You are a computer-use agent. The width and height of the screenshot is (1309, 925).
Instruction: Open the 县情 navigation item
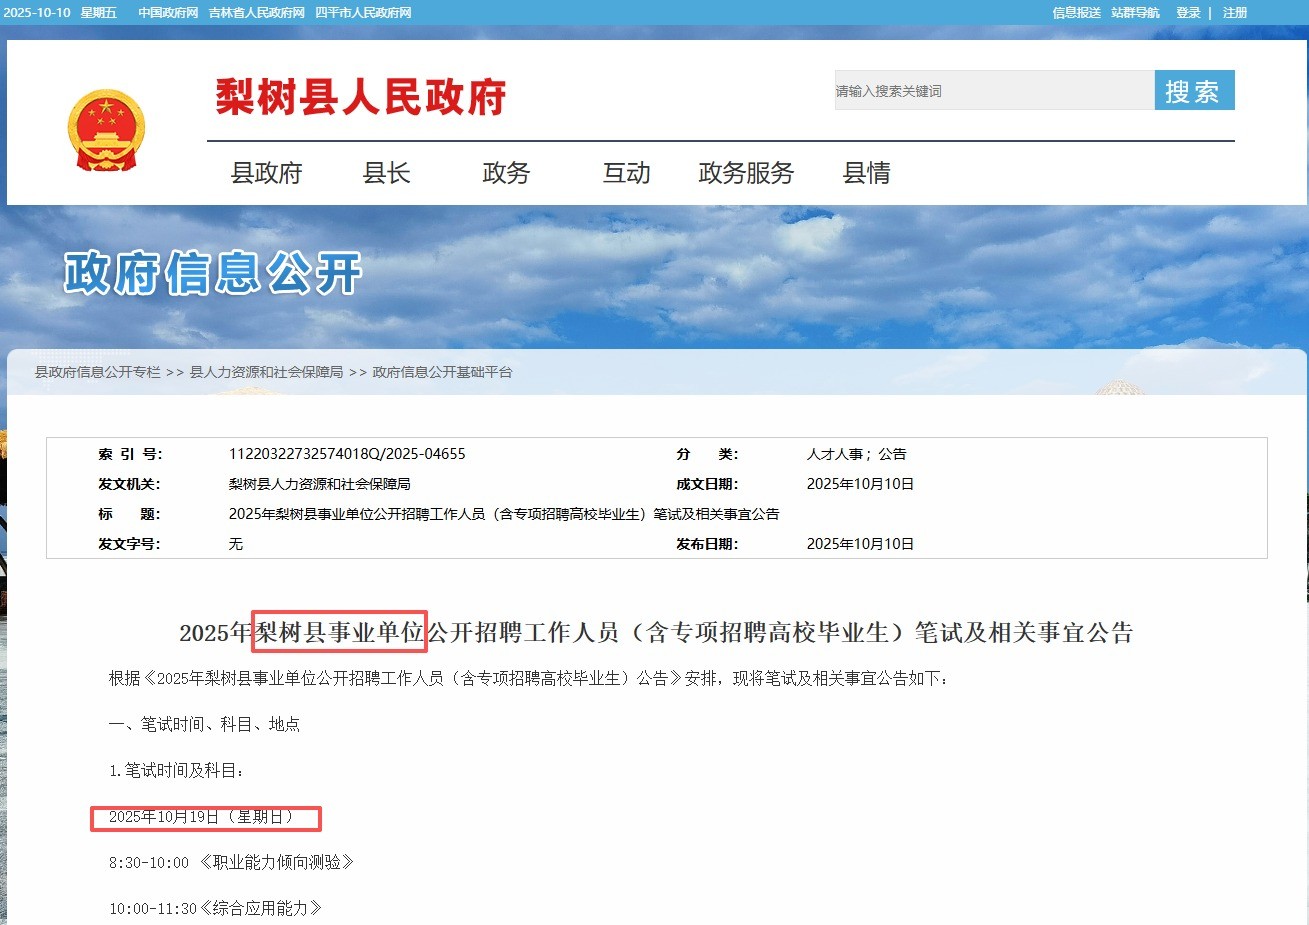(x=866, y=173)
